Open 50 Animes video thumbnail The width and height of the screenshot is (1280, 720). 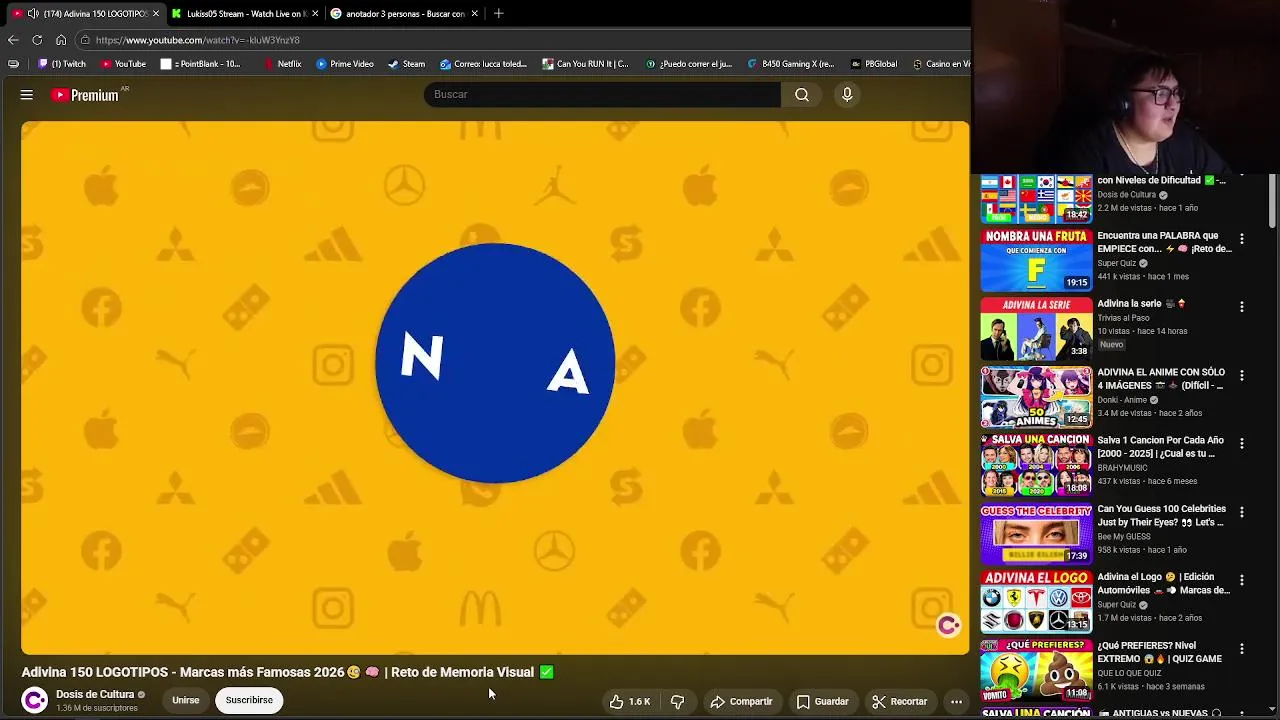pos(1036,397)
